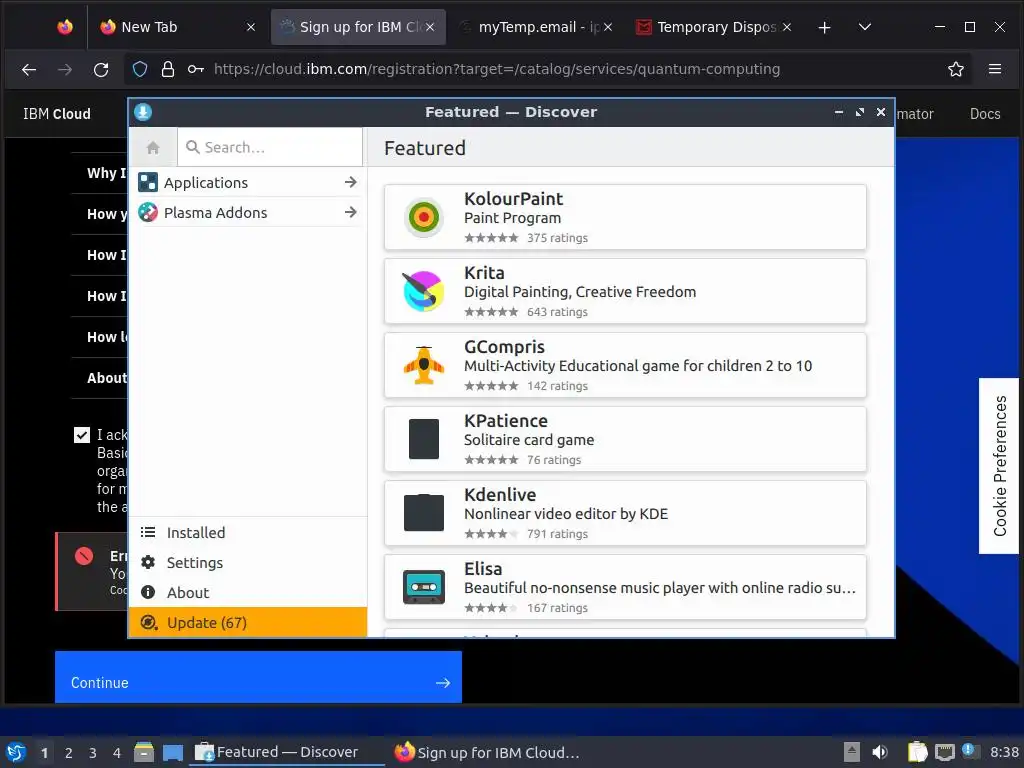Click the volume speaker tray icon
The height and width of the screenshot is (768, 1024).
click(880, 752)
